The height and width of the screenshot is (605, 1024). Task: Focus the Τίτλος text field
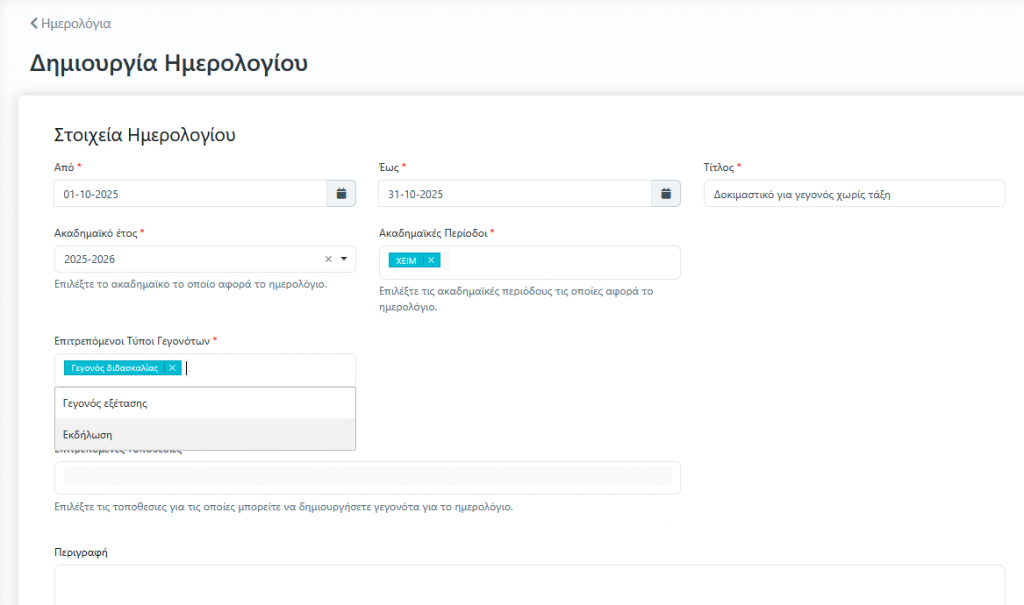click(853, 194)
